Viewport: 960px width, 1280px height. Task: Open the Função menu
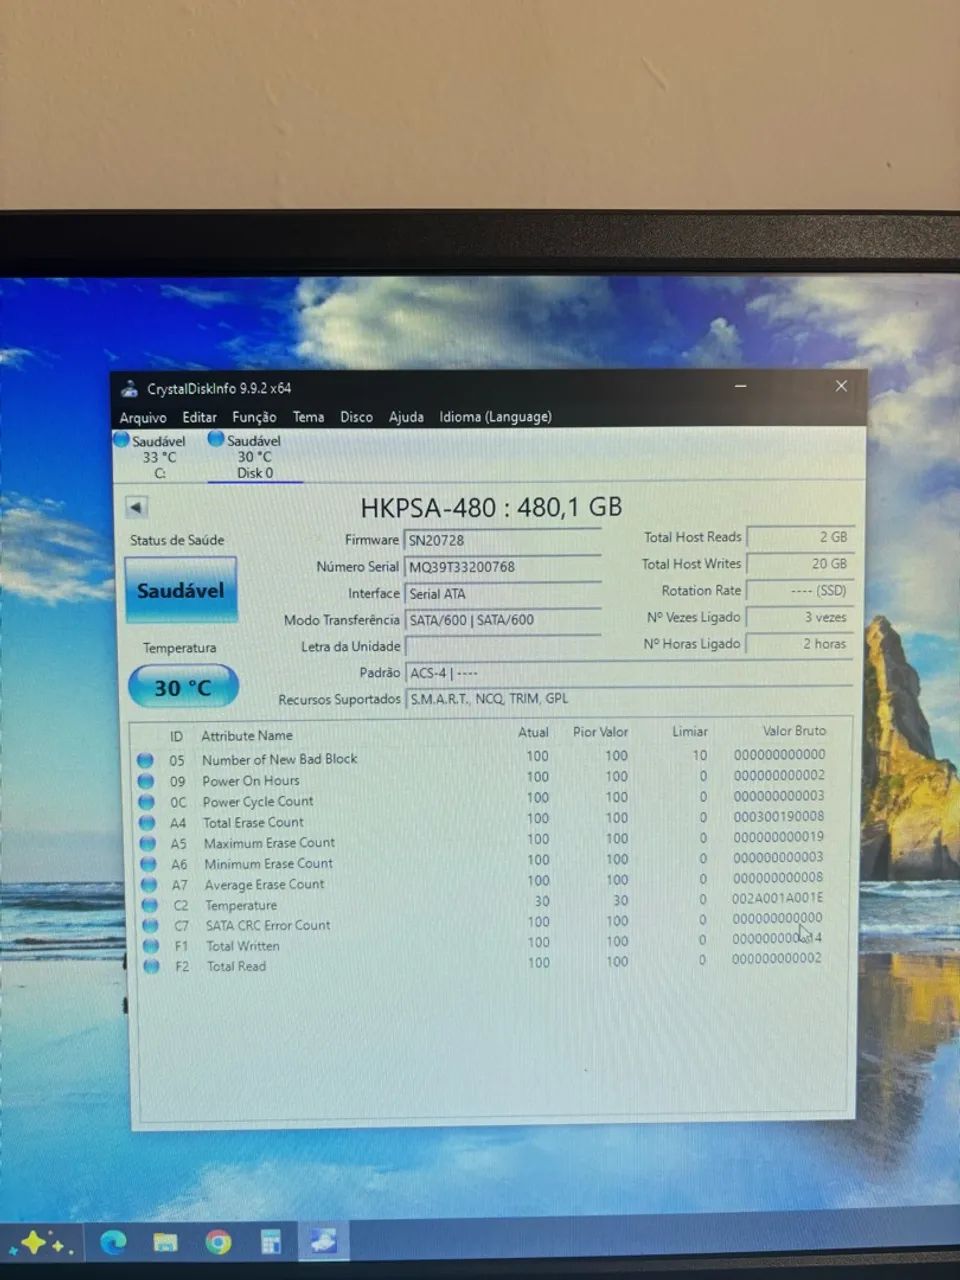[x=254, y=417]
